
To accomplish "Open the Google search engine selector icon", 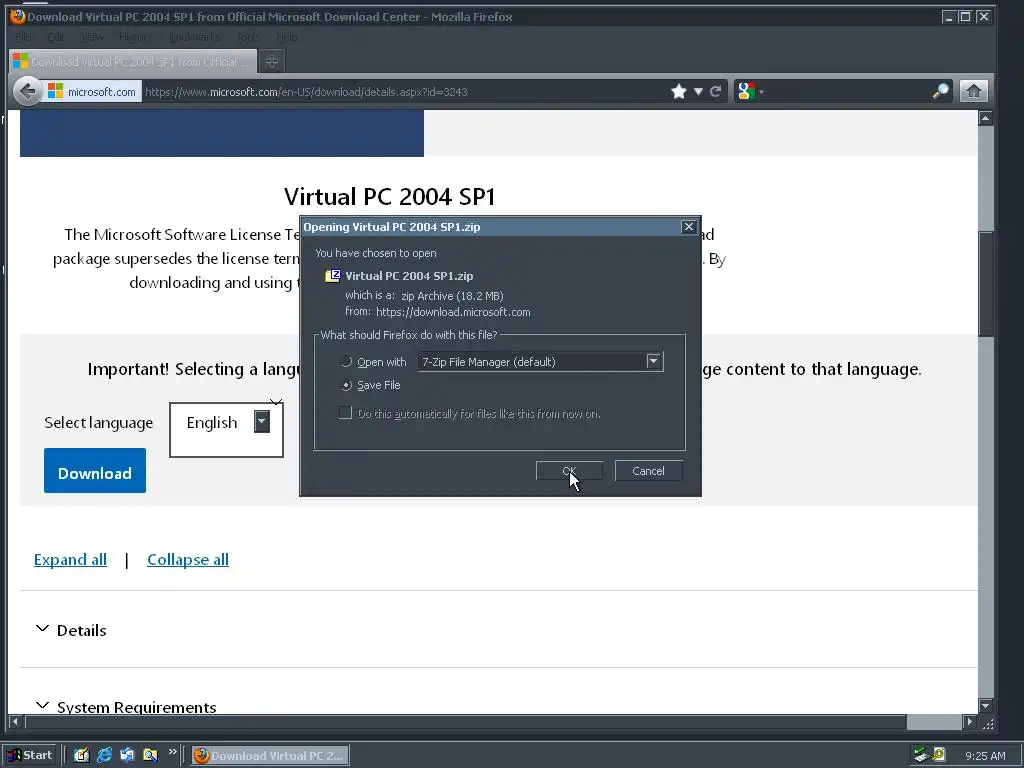I will tap(746, 91).
